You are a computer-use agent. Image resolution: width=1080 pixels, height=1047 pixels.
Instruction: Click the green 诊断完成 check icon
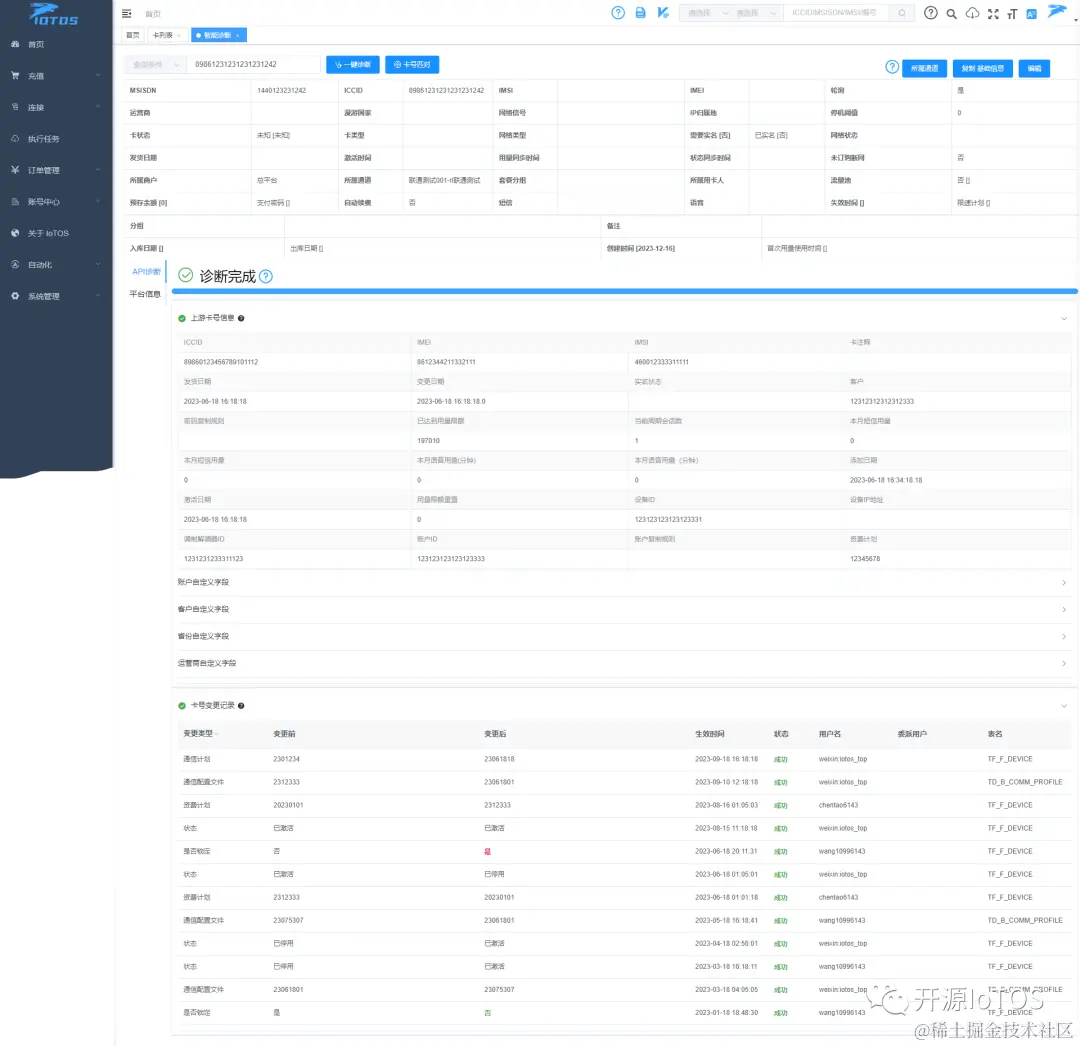(x=186, y=276)
